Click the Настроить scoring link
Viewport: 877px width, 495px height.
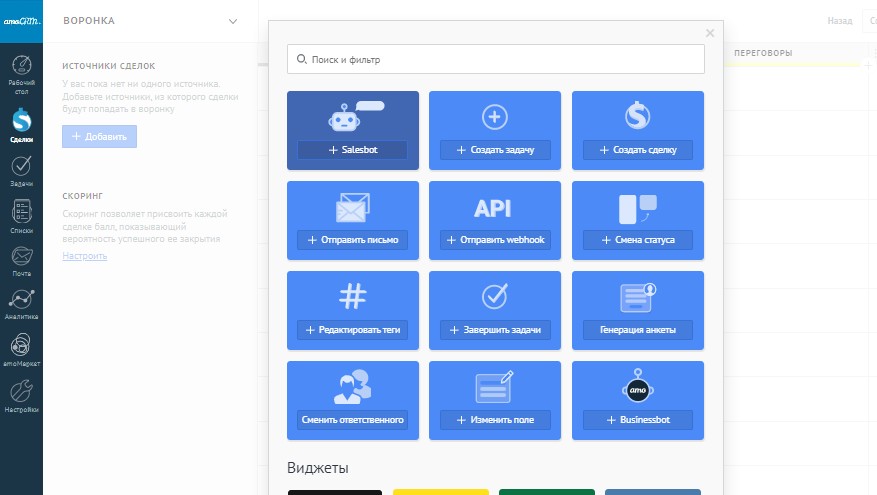(84, 256)
